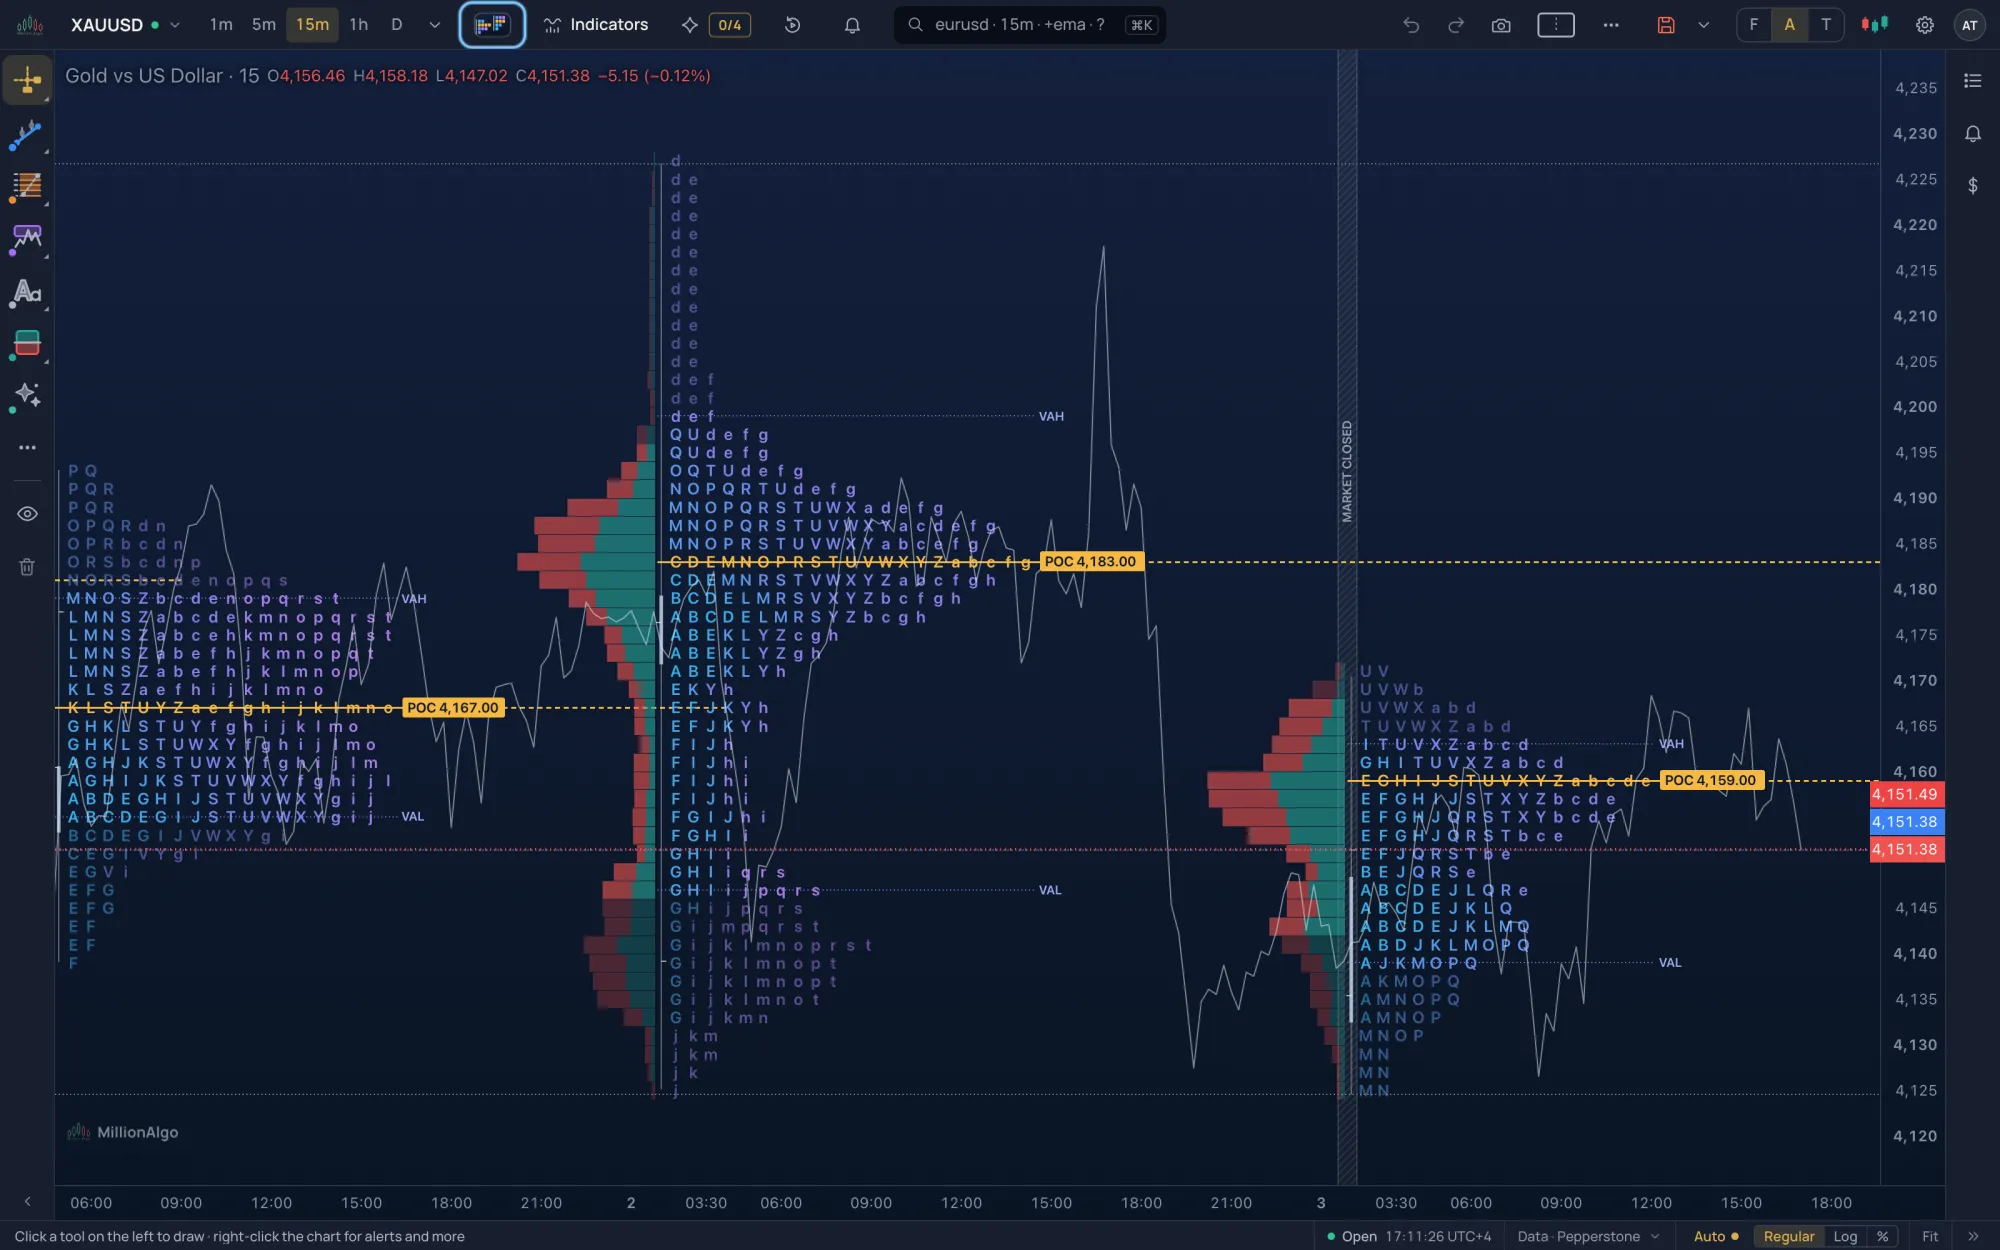Open the Data Pepperstone dropdown
Viewport: 2000px width, 1250px height.
(1588, 1236)
